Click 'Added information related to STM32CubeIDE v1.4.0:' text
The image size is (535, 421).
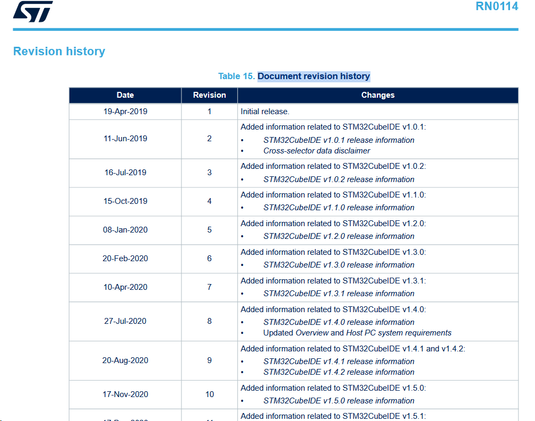(333, 309)
